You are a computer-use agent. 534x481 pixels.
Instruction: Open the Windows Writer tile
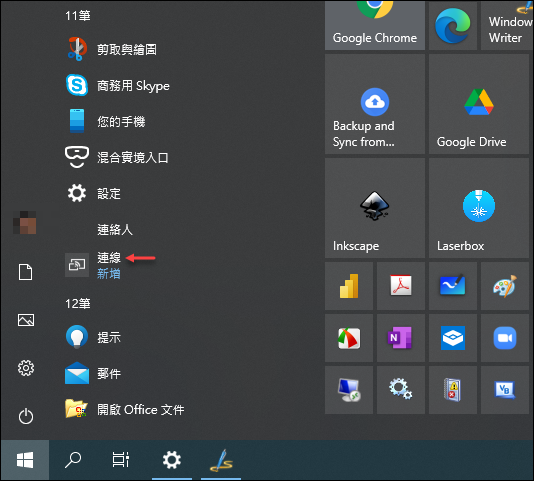click(507, 25)
